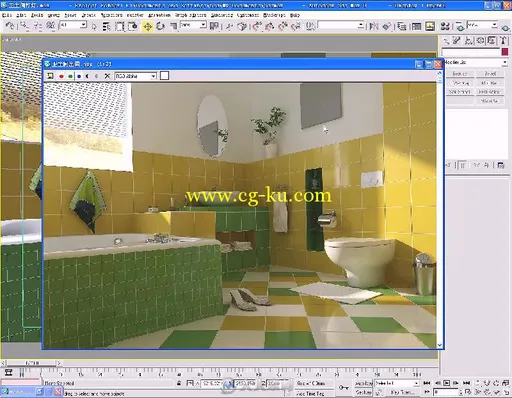
Task: Open the Modify panel tab
Action: pos(457,41)
